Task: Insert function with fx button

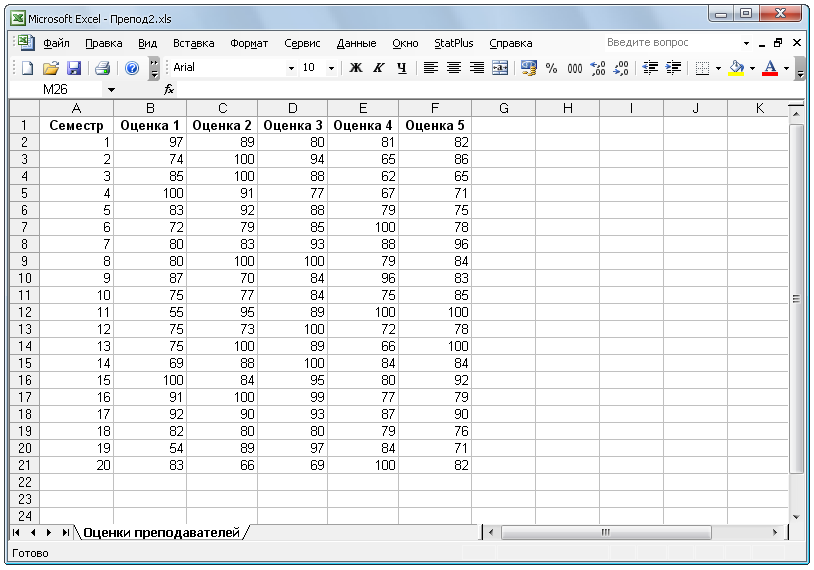Action: [x=169, y=90]
